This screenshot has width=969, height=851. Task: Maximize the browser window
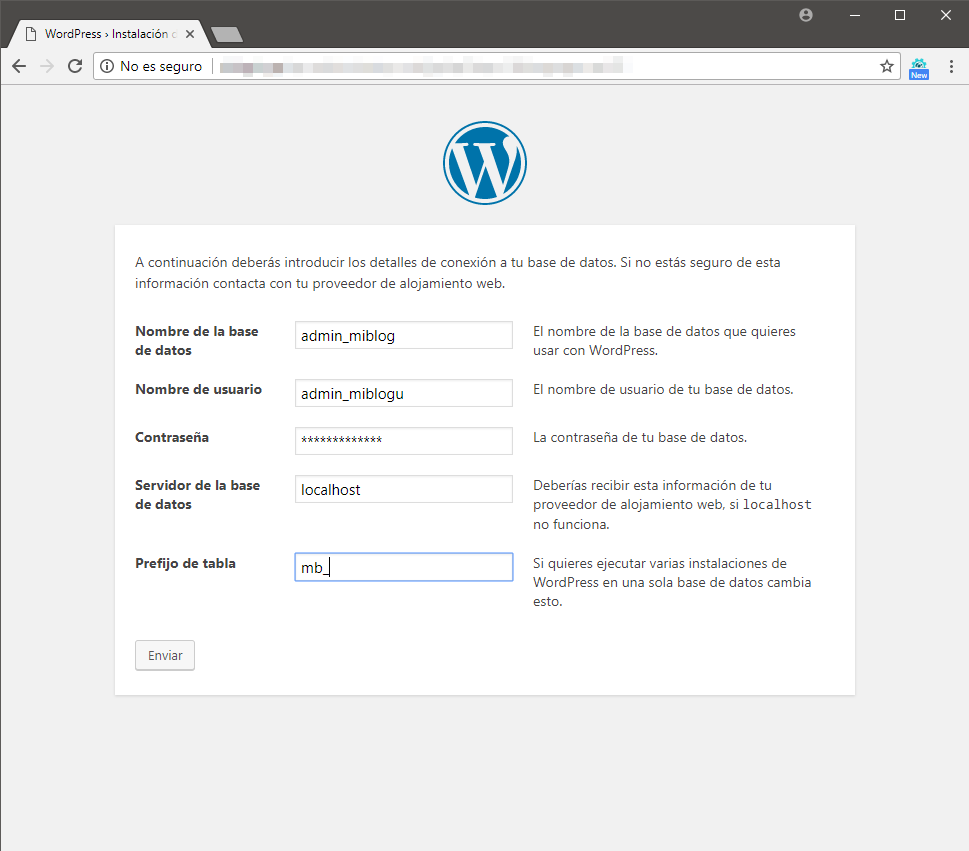point(900,15)
